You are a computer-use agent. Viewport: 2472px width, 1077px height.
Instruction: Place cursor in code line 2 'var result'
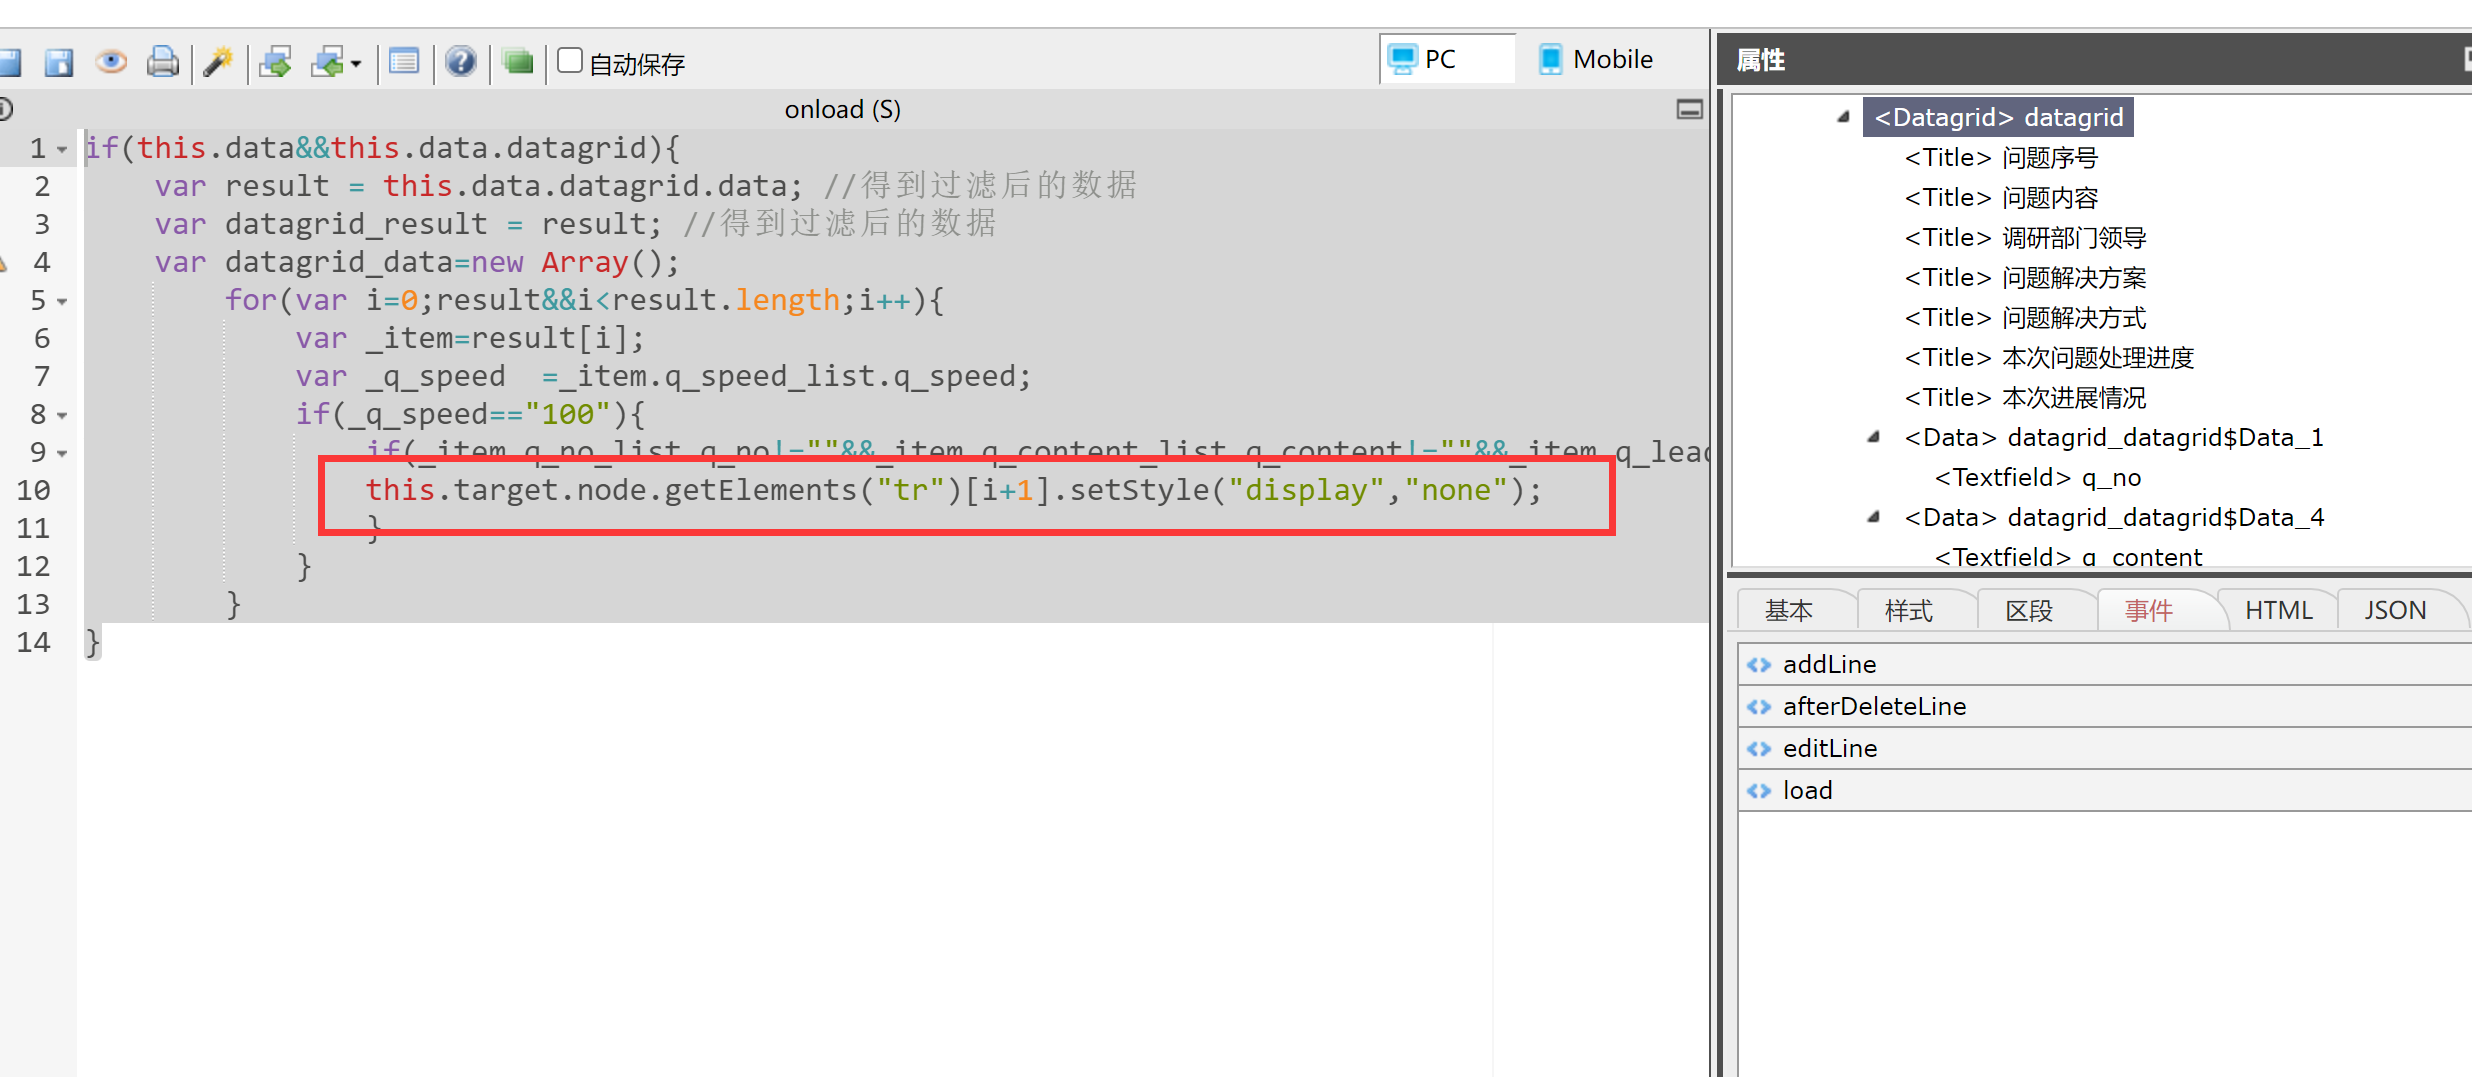(646, 186)
